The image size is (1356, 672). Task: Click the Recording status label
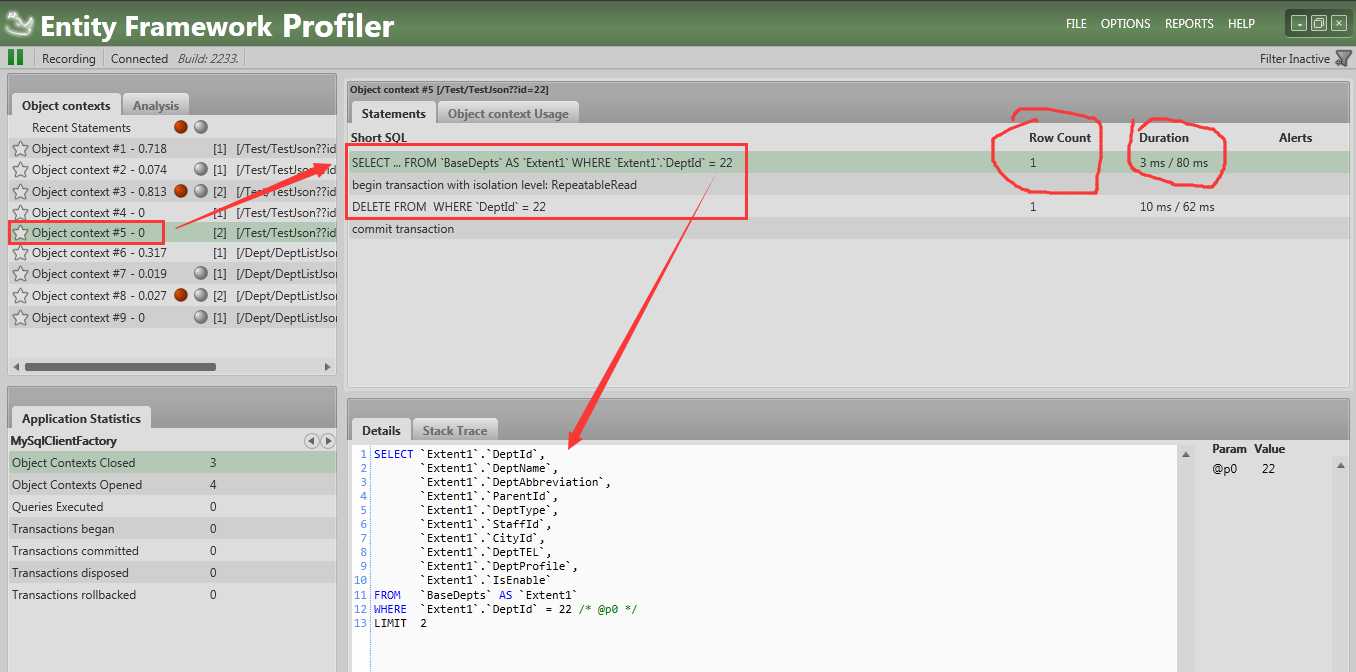point(69,59)
